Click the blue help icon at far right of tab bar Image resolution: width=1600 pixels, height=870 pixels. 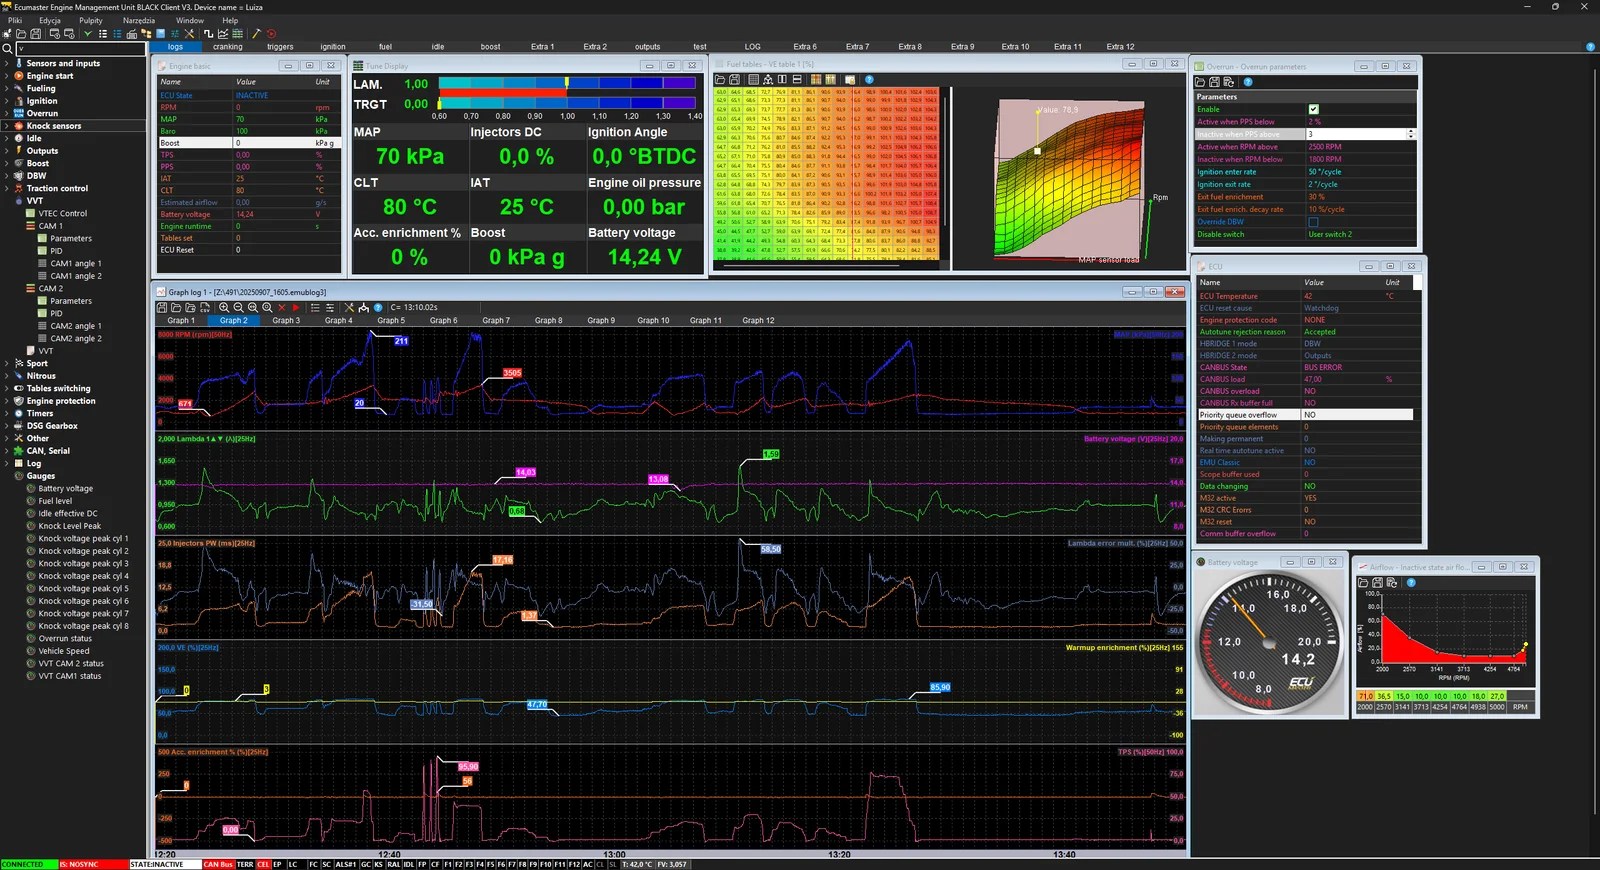[x=1590, y=47]
